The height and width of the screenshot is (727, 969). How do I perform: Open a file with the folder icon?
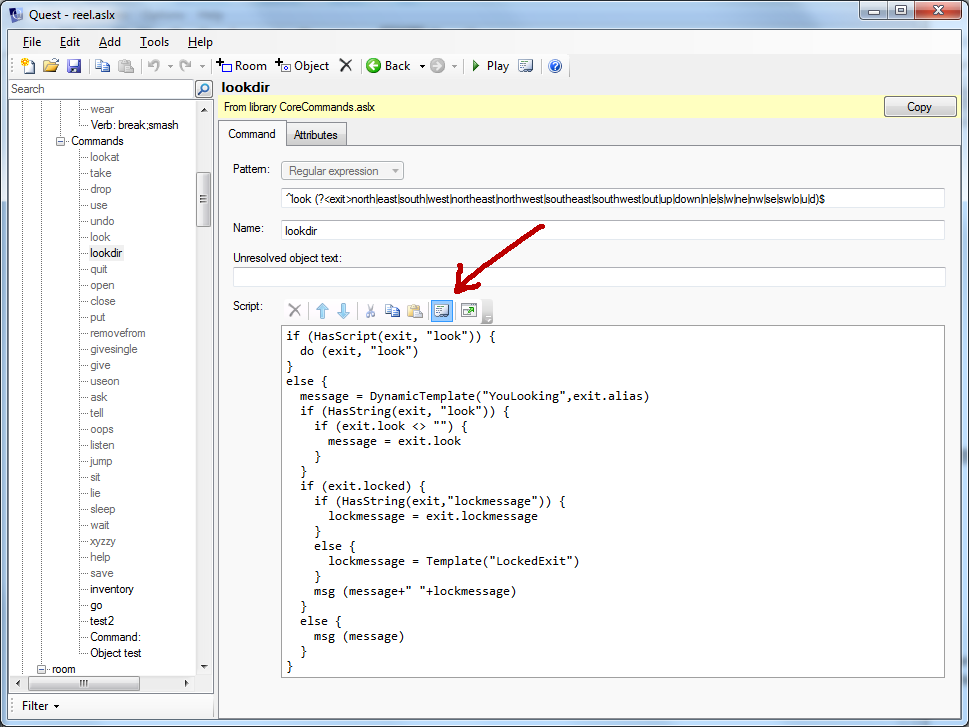pos(51,66)
